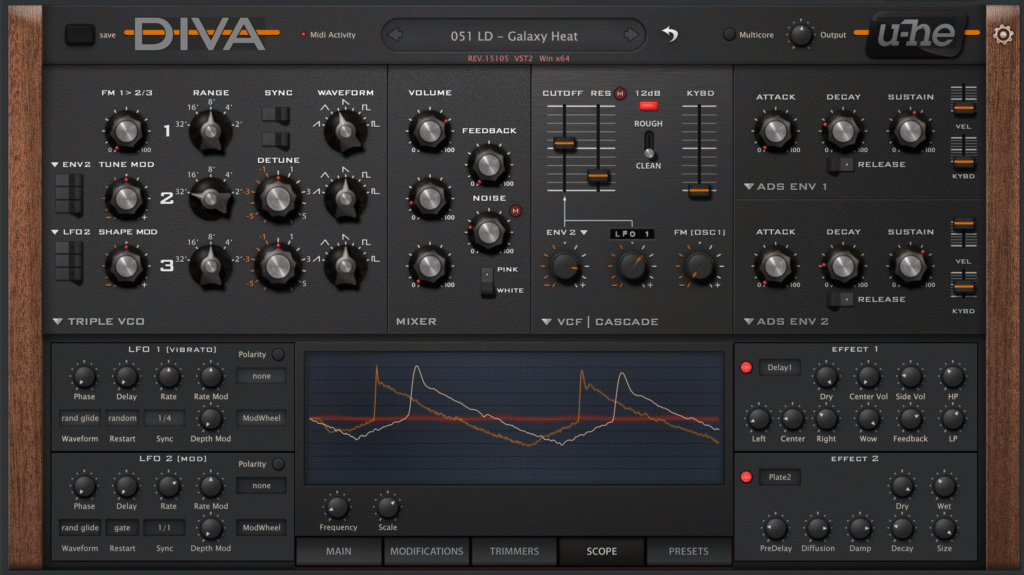Go to next preset arrow
This screenshot has width=1024, height=575.
click(630, 35)
